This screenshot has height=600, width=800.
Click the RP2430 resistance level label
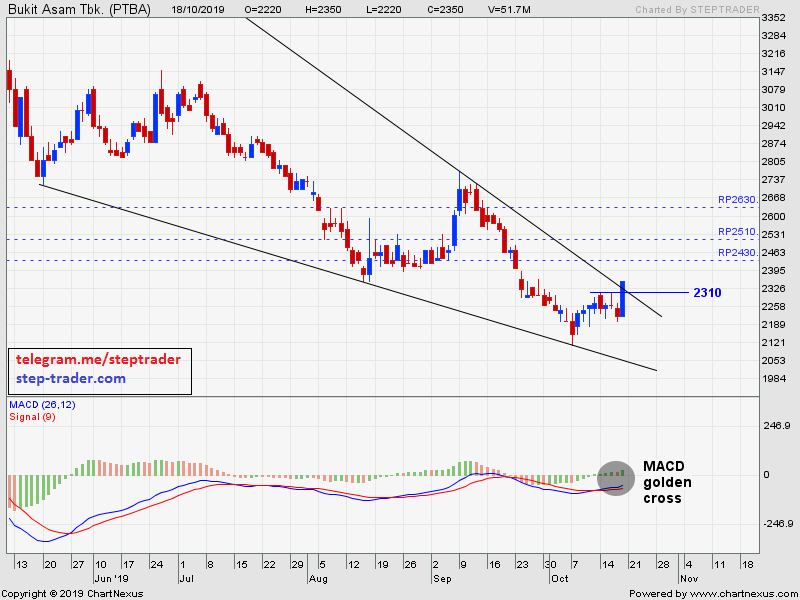[x=737, y=253]
